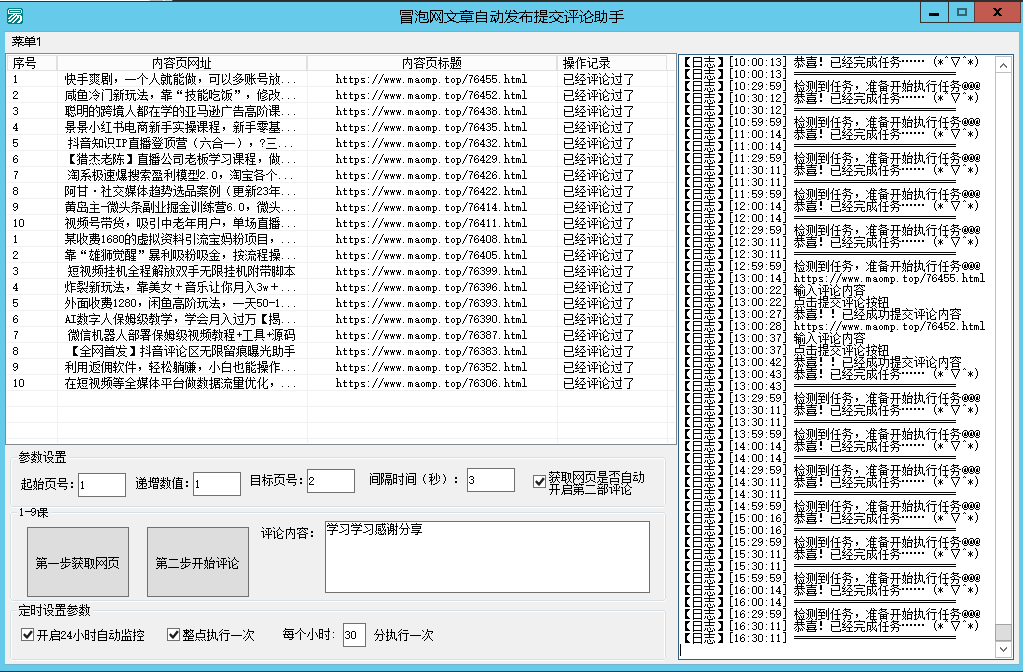Sort by the 内容页网址 column header
Screen dimensions: 1023x672
point(181,63)
